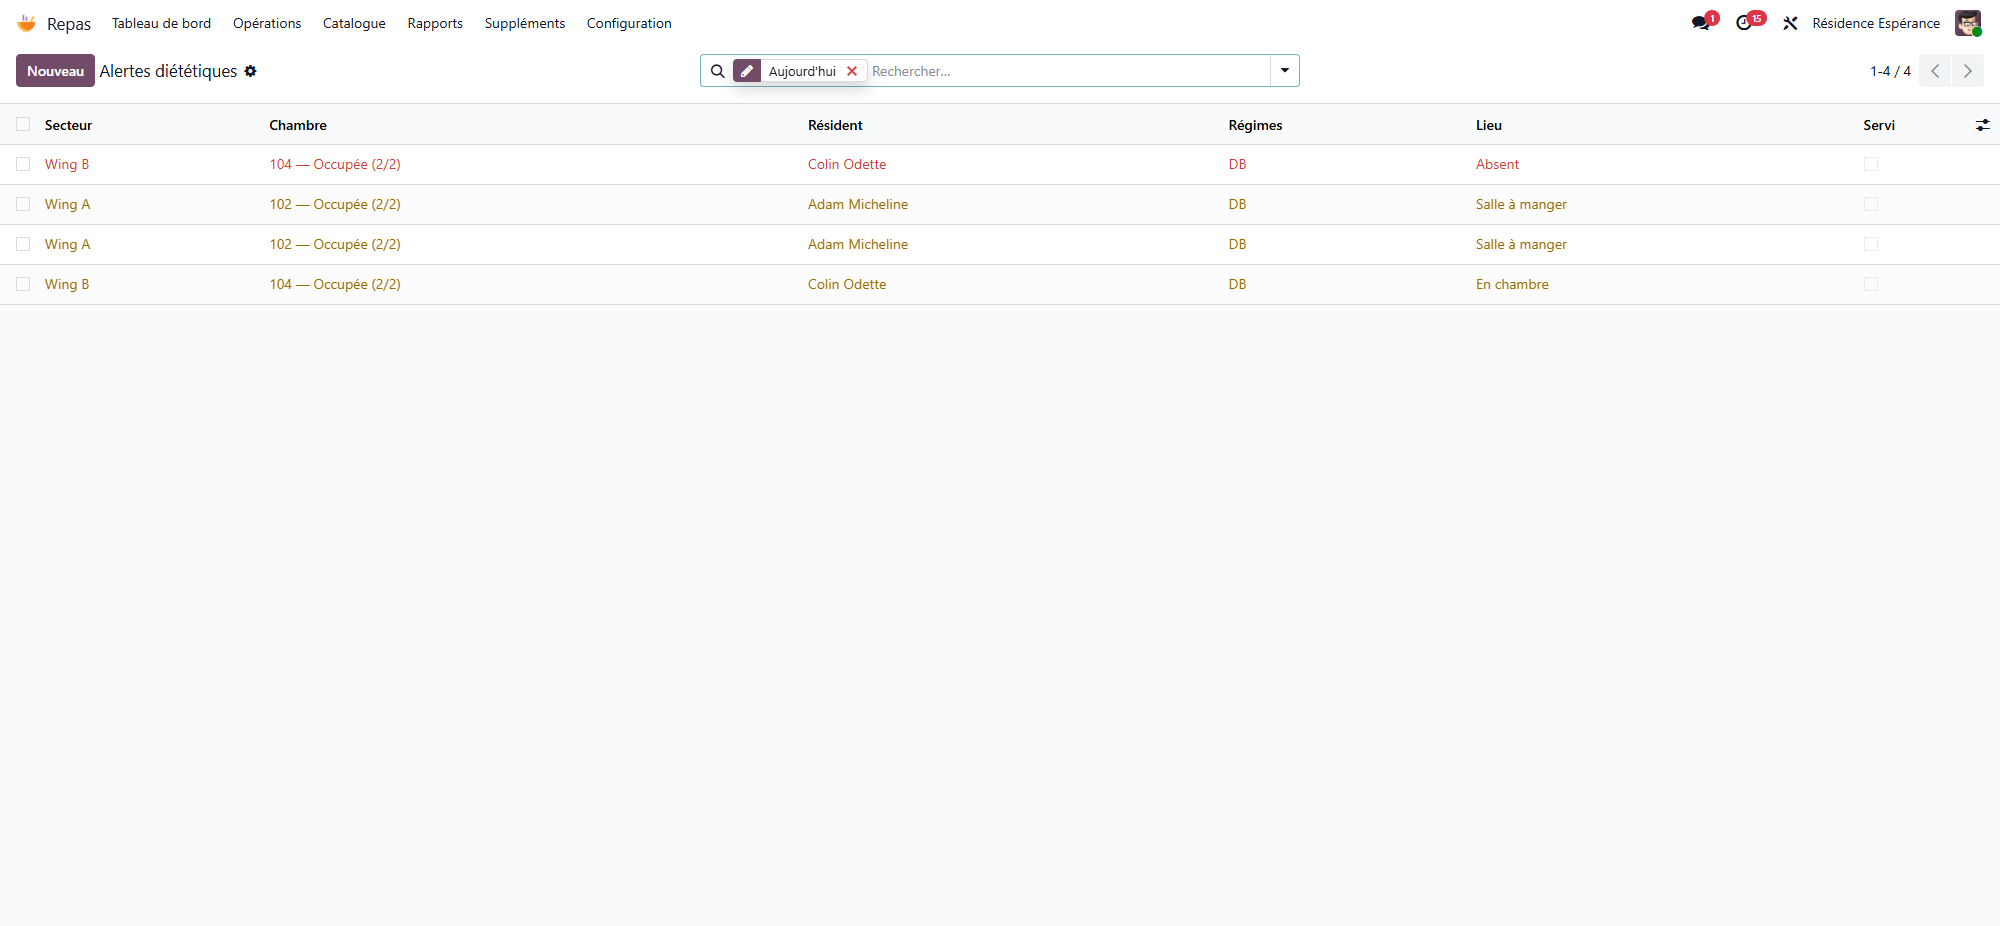This screenshot has width=2000, height=926.
Task: Sort by the Chambre column header
Action: pyautogui.click(x=298, y=125)
